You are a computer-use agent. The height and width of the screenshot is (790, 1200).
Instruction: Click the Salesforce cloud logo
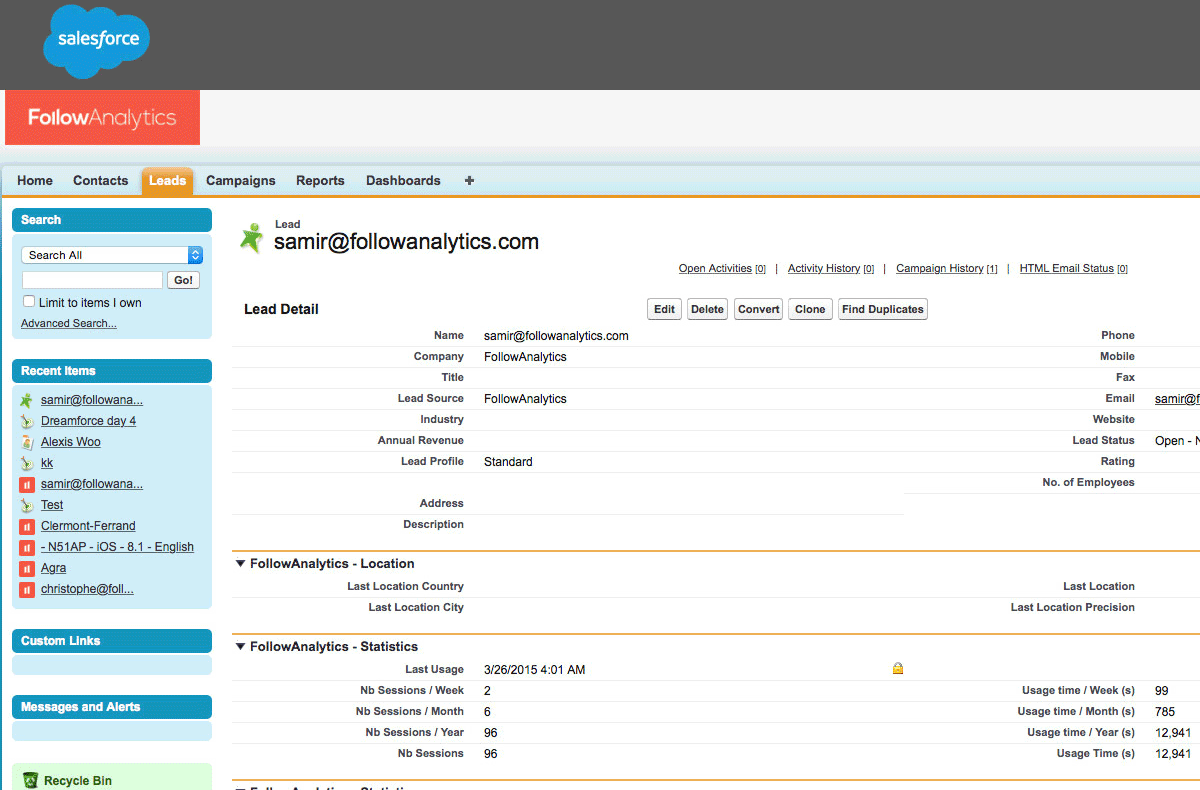(97, 41)
